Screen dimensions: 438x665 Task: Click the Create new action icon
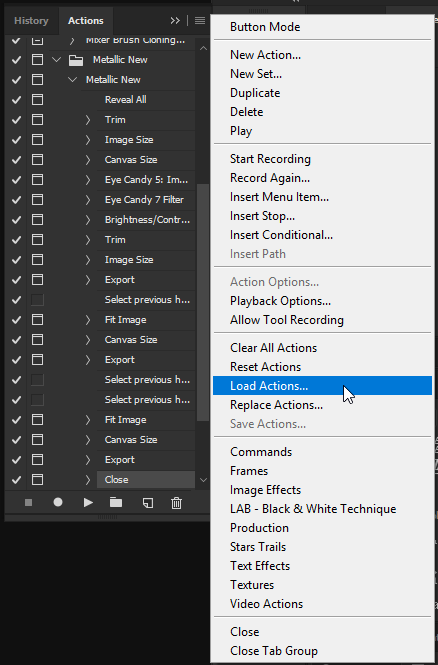(x=148, y=503)
